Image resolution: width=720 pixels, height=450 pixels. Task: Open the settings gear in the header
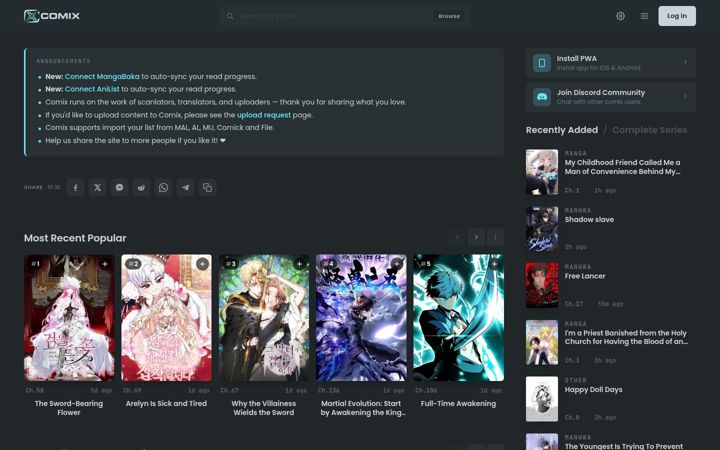point(620,16)
